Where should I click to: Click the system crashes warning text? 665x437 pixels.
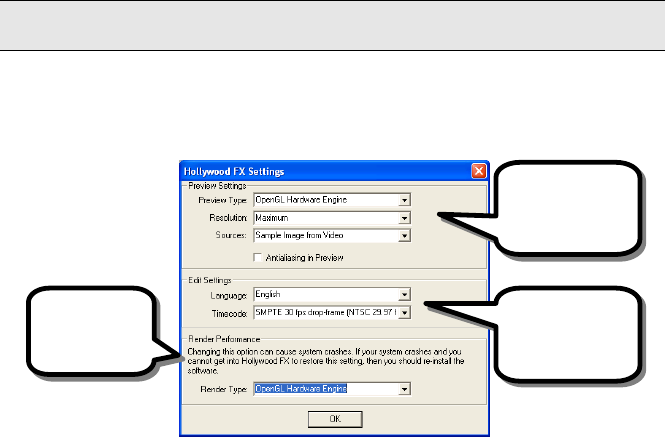click(326, 361)
